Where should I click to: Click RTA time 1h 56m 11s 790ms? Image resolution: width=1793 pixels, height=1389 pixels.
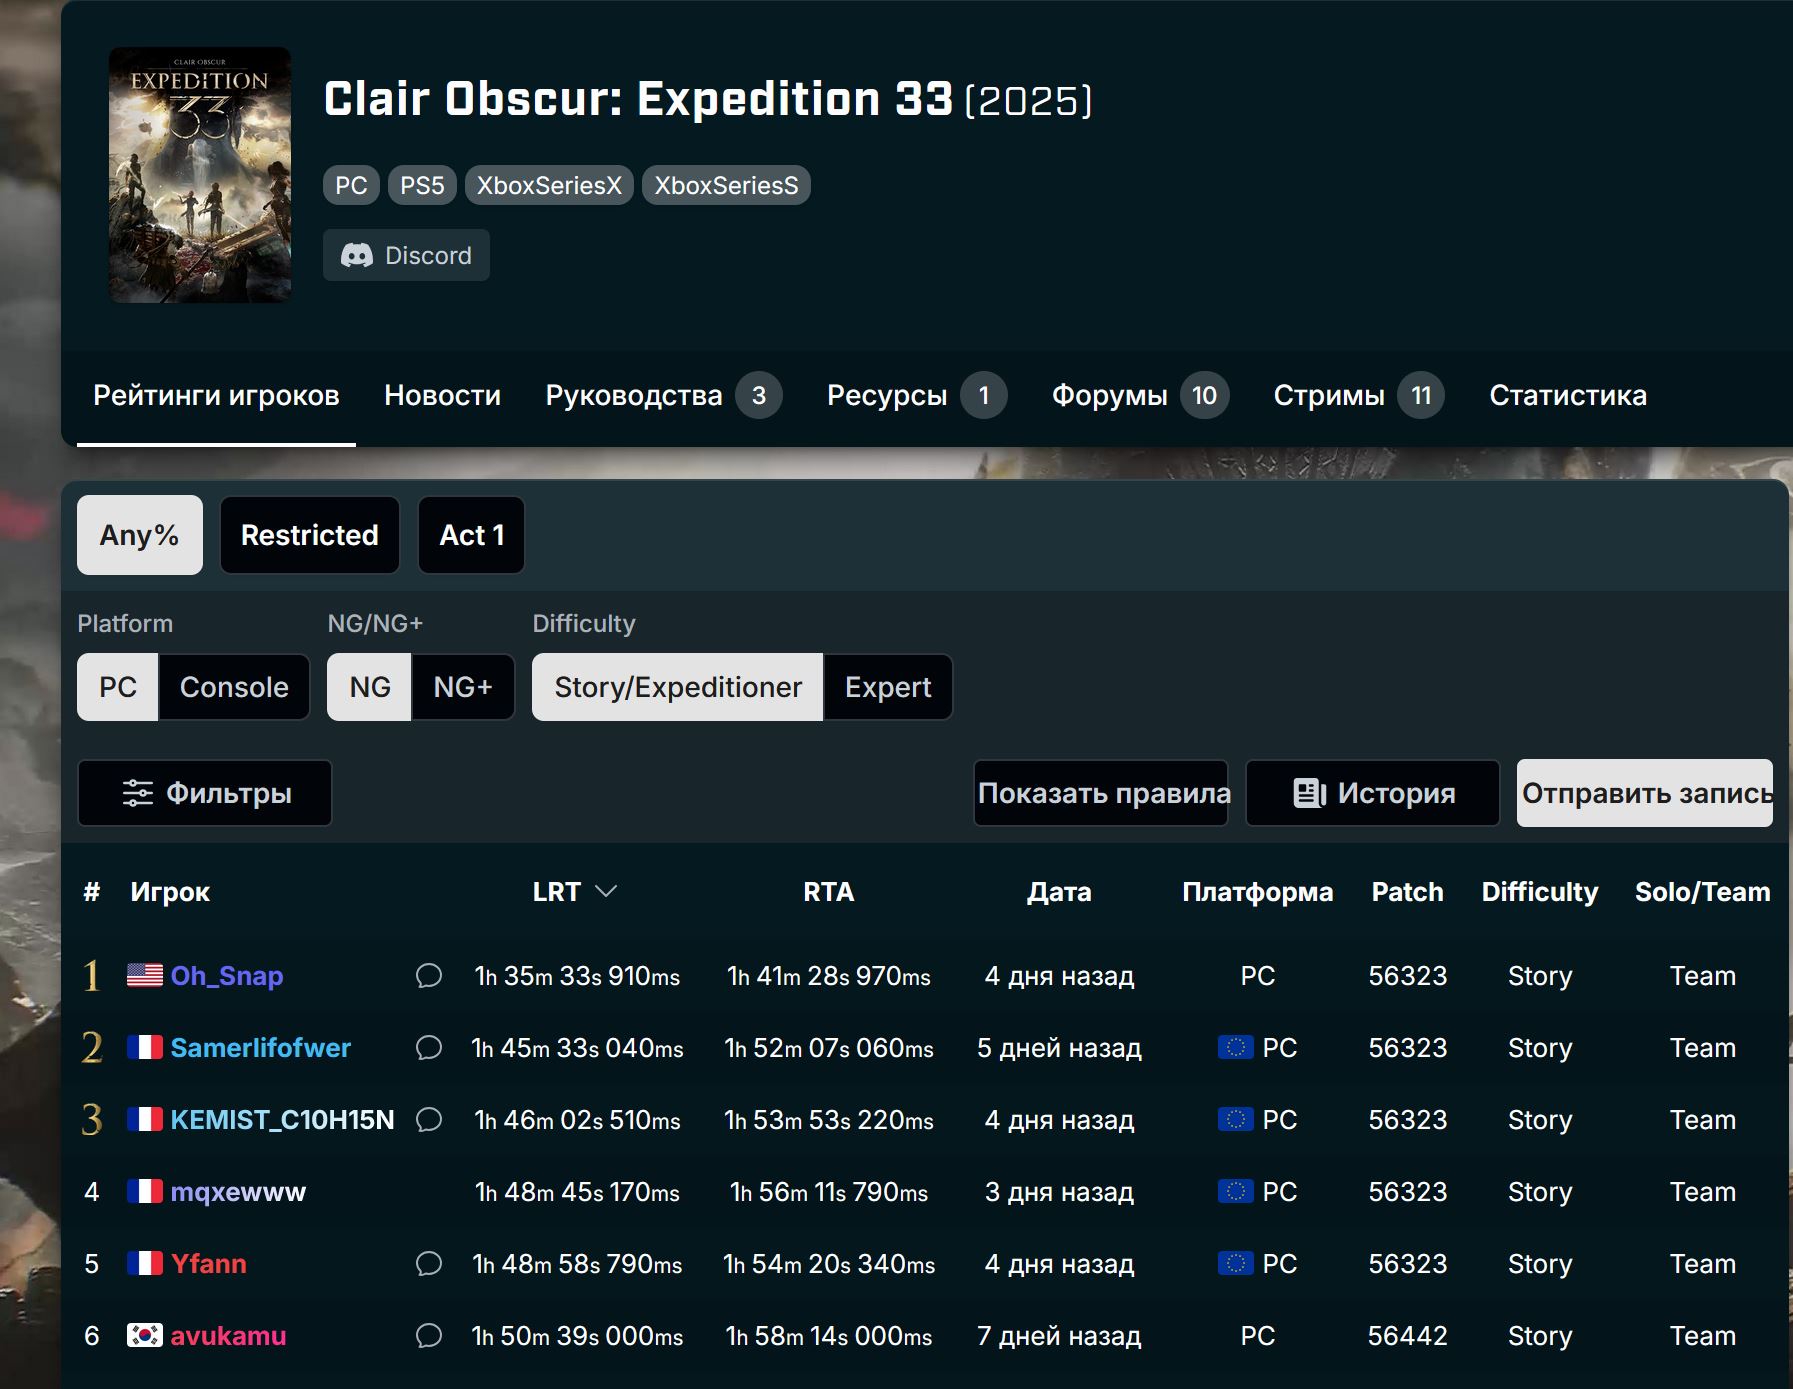(x=829, y=1192)
